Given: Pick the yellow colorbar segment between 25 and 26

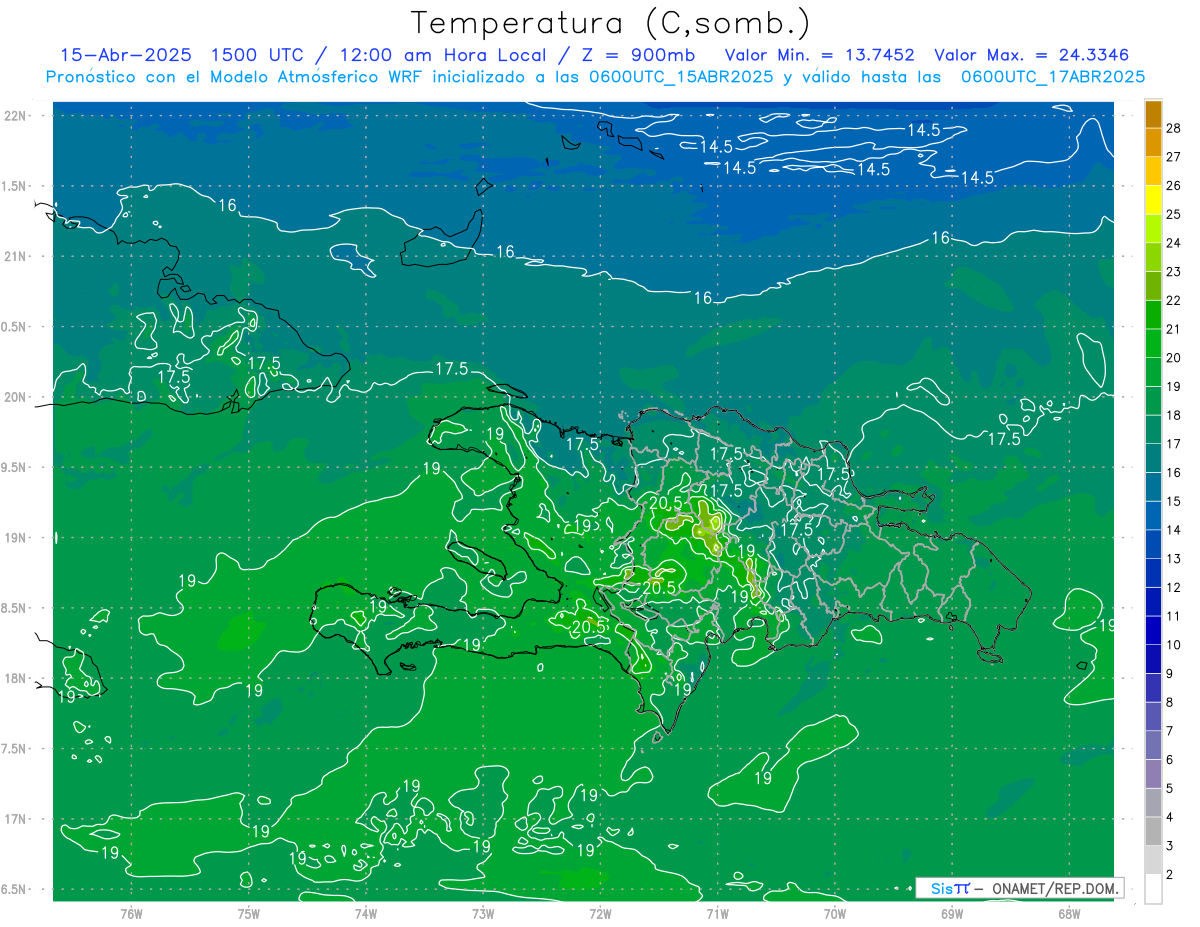Looking at the screenshot, I should [x=1153, y=199].
